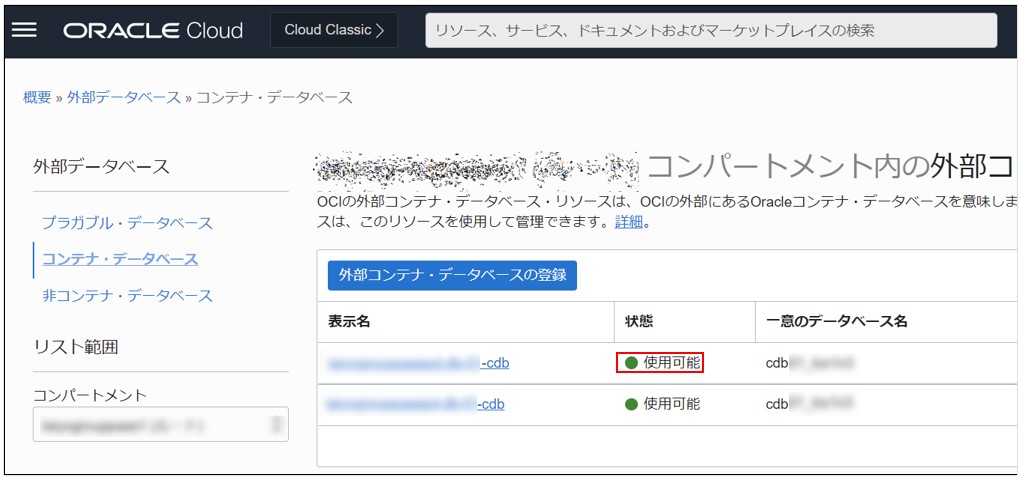Open 外部データベース breadcrumb link

tap(124, 97)
